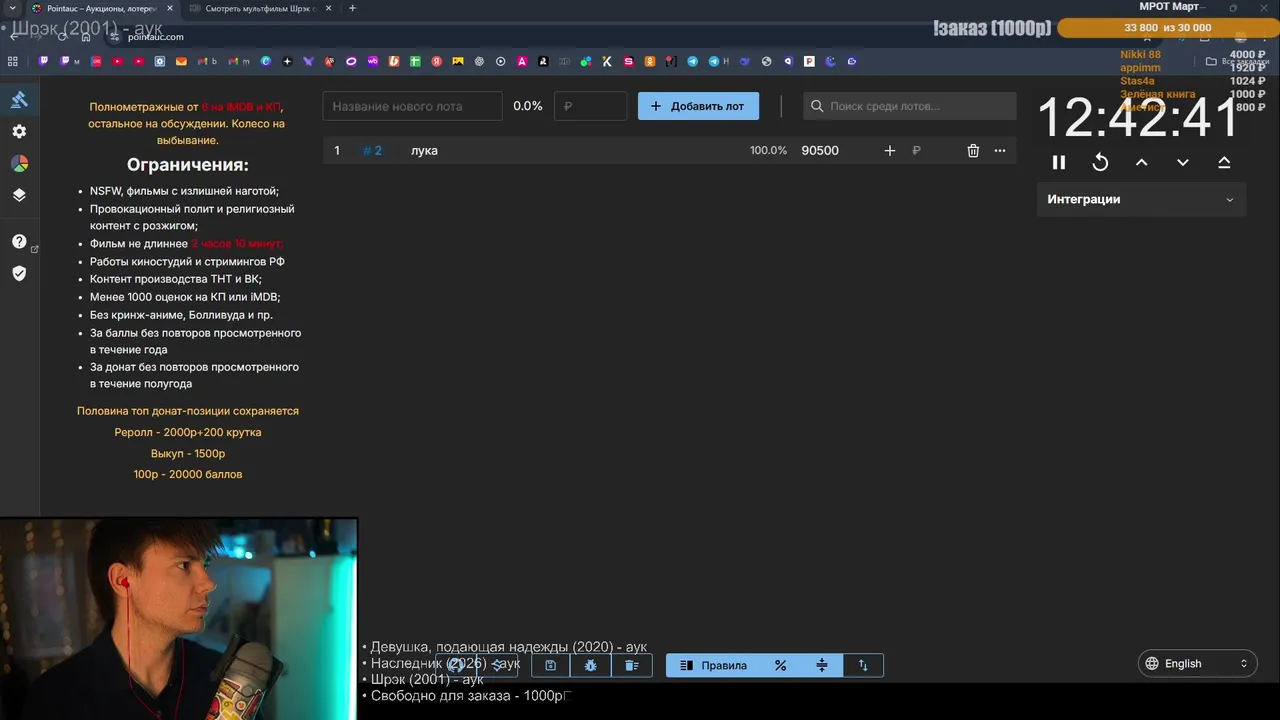Focus the new lot ₽ amount field
Image resolution: width=1280 pixels, height=720 pixels.
pos(590,106)
